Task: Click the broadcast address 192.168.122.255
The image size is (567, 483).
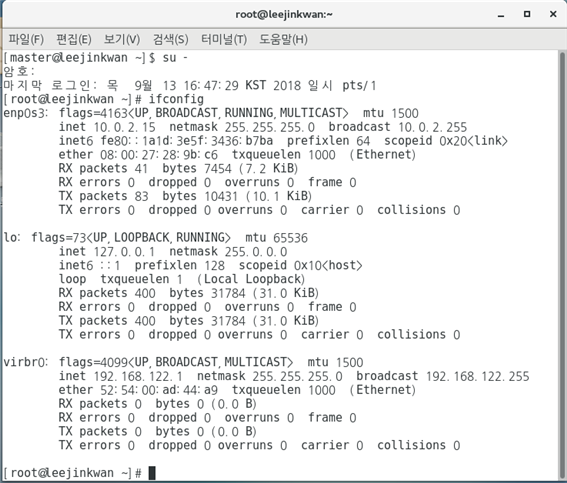Action: point(477,376)
